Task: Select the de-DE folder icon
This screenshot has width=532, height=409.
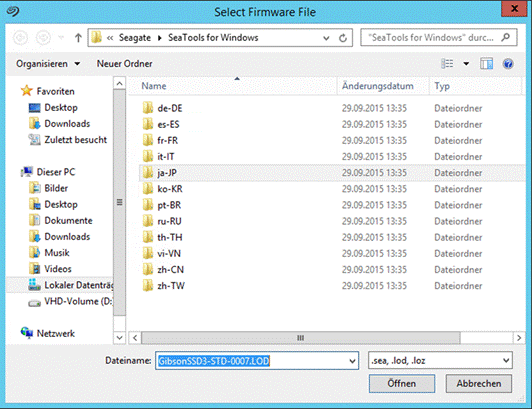Action: pyautogui.click(x=148, y=108)
